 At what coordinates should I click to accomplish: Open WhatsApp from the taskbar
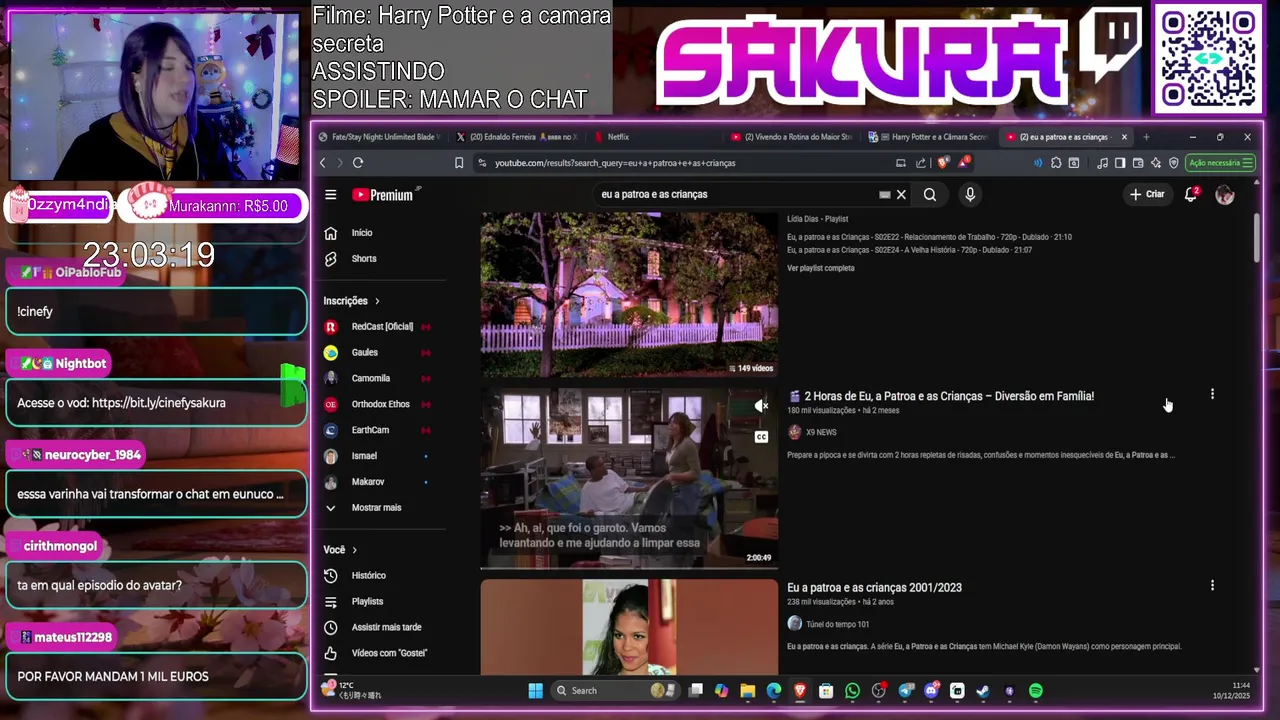[852, 691]
